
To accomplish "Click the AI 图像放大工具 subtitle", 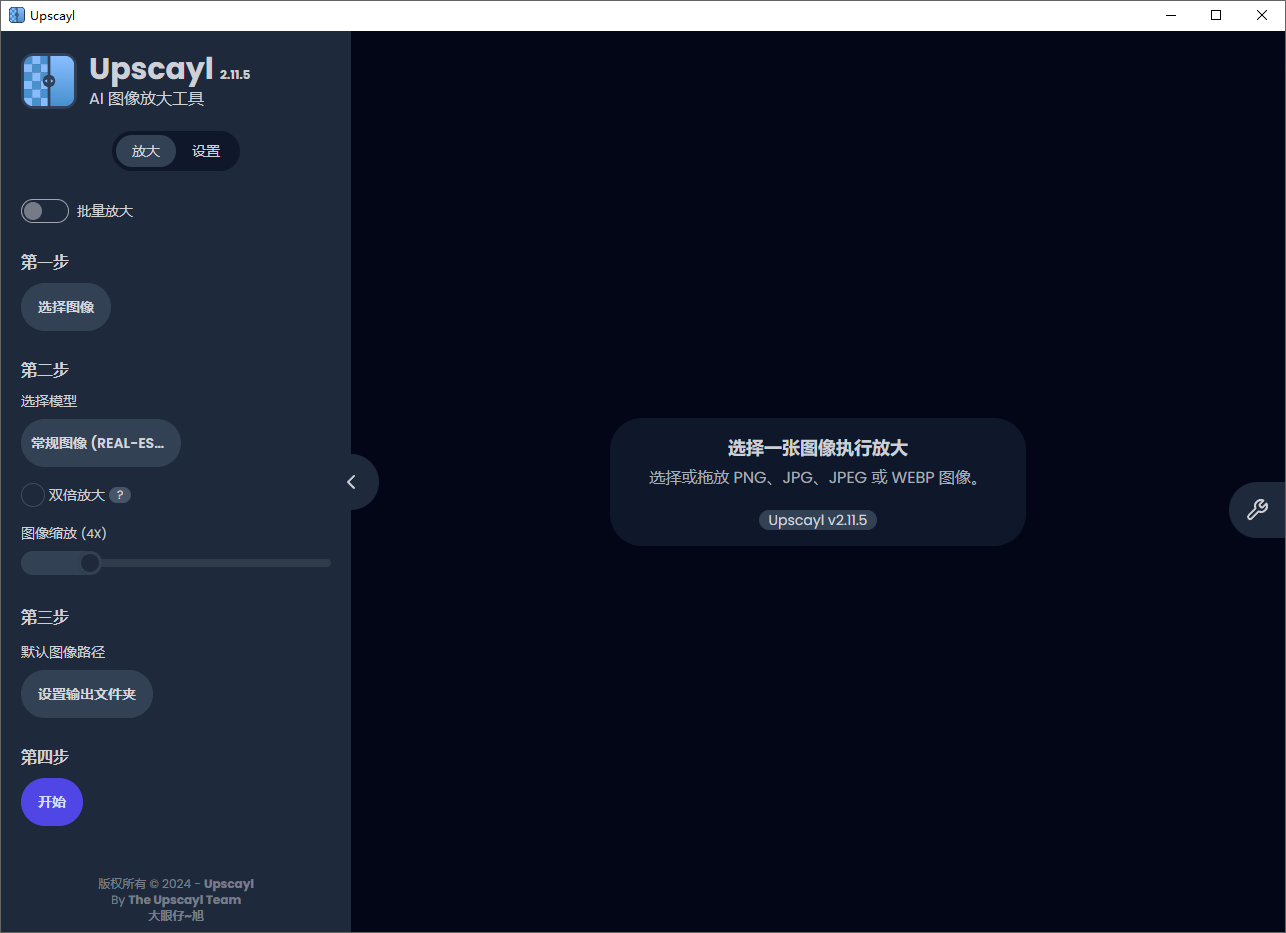I will pos(146,98).
